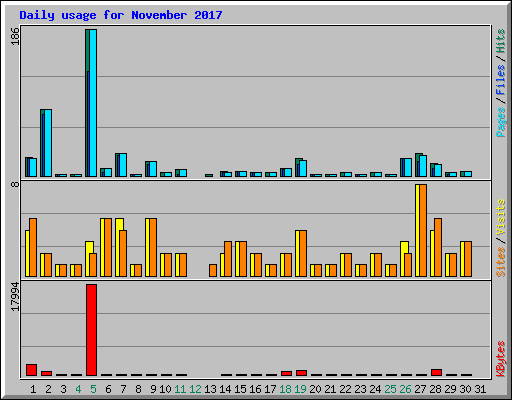Image resolution: width=512 pixels, height=400 pixels.
Task: Click the 17994 KBytes axis value
Action: [x=15, y=297]
